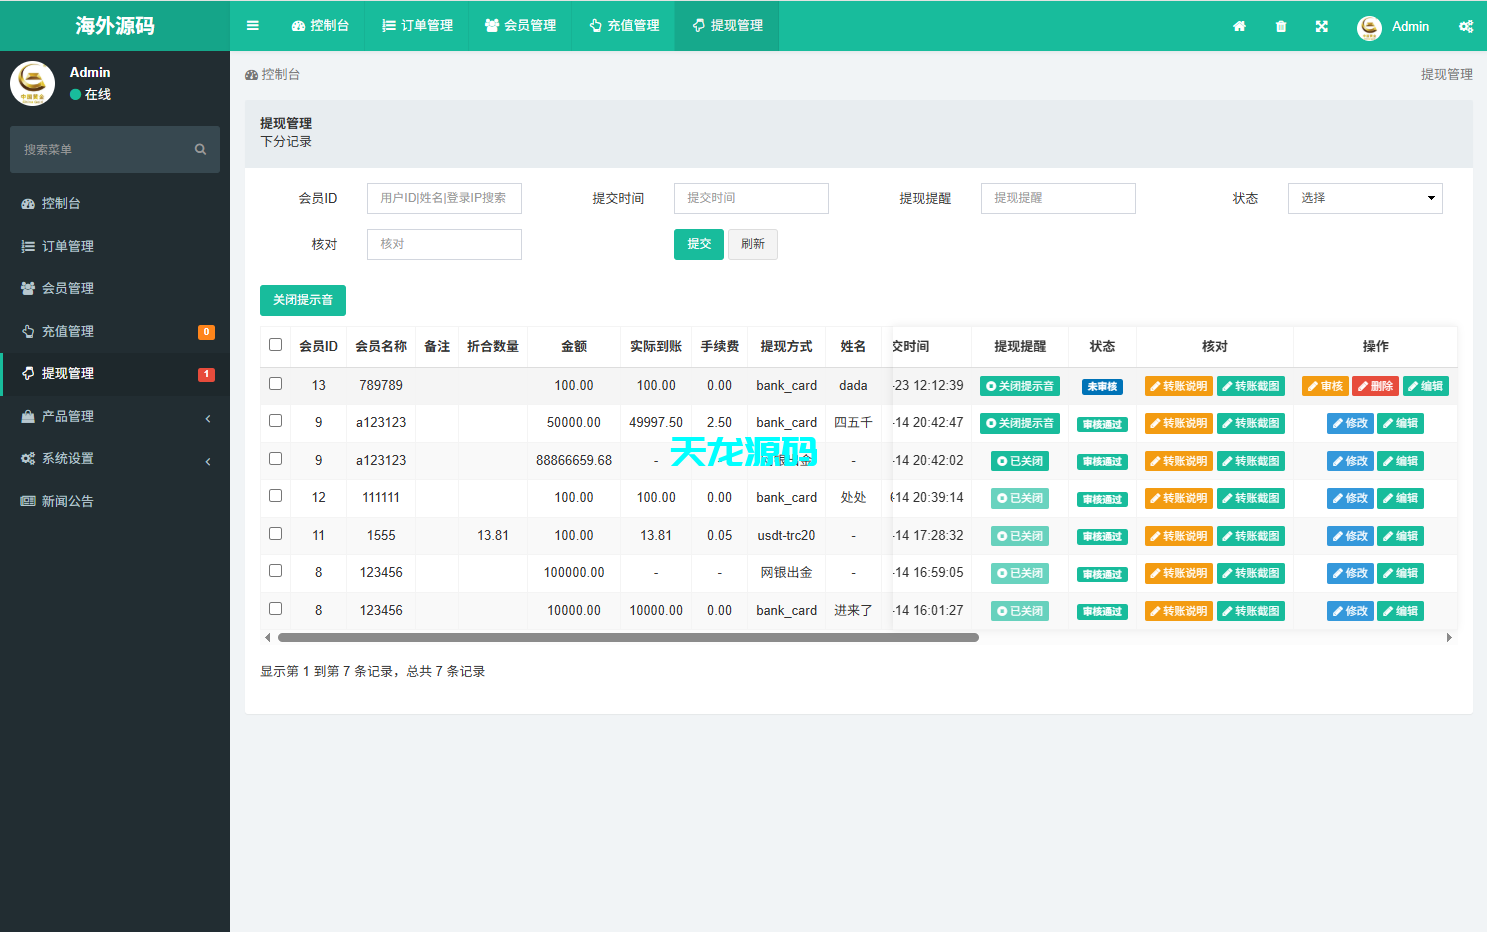The width and height of the screenshot is (1487, 932).
Task: Toggle 关闭提示音 on member 13's row
Action: (x=1019, y=385)
